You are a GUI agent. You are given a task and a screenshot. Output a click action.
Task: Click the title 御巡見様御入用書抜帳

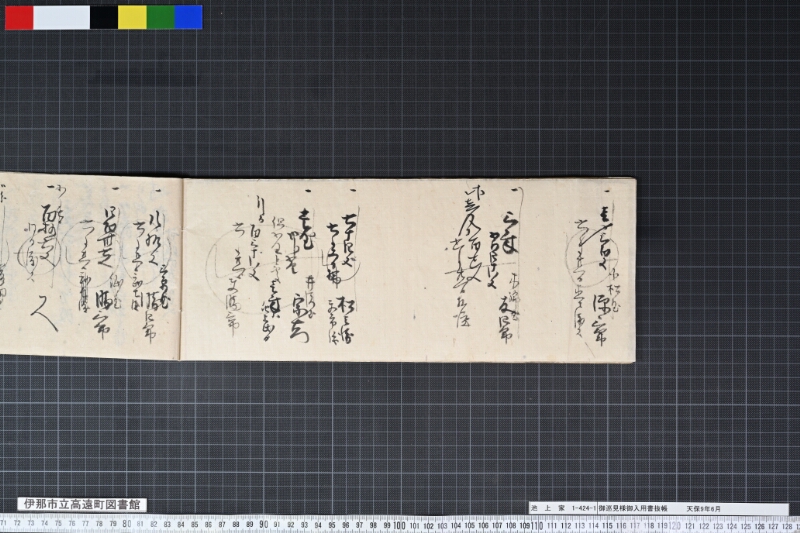pos(633,509)
